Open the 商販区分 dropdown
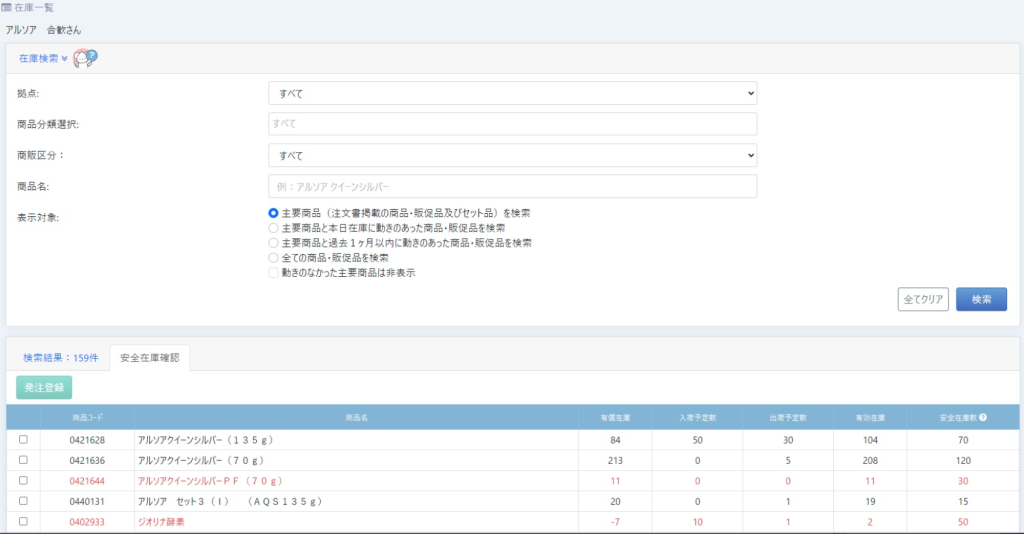The image size is (1024, 534). pos(512,155)
